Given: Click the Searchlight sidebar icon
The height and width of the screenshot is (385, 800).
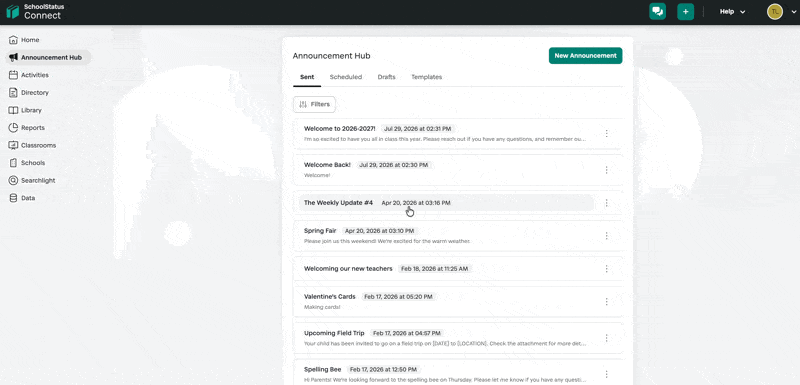Looking at the screenshot, I should point(13,181).
